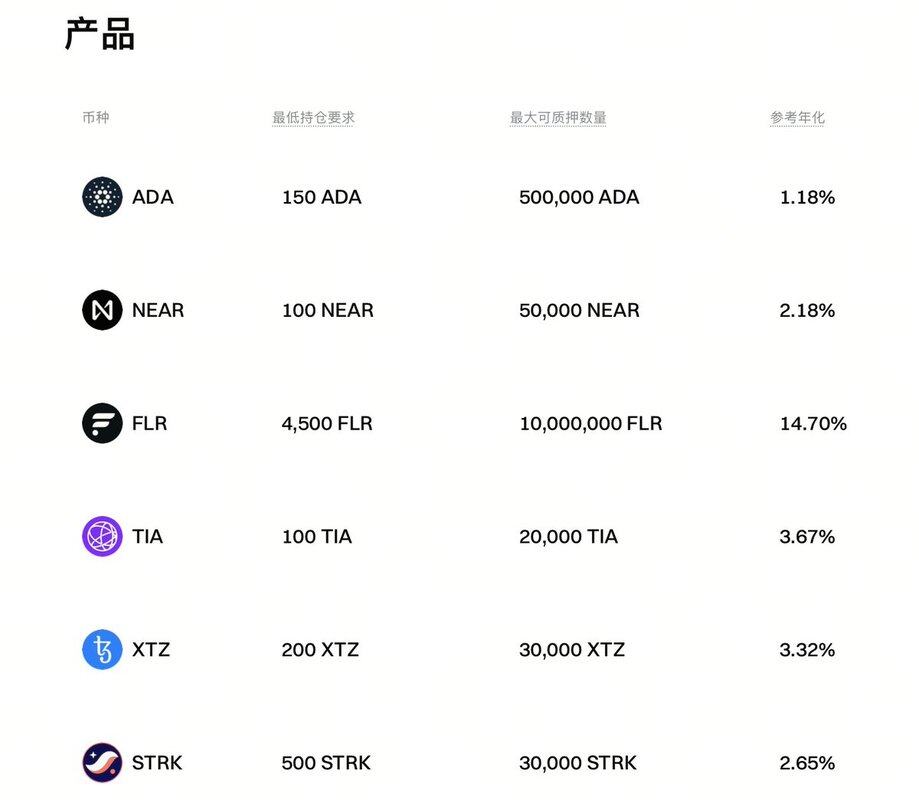This screenshot has height=800, width=919.
Task: Click the 500,000 ADA maximum stake amount
Action: click(x=579, y=197)
